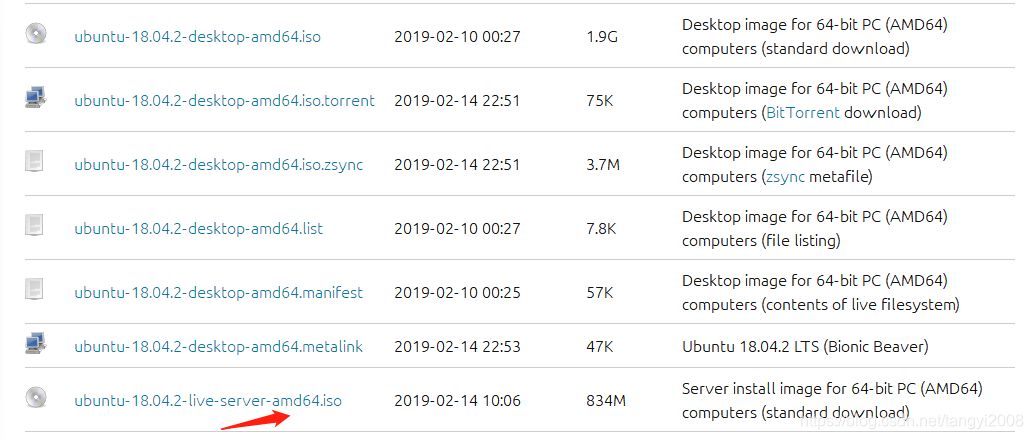Click the computer icon beside desktop-amd64.iso.torrent
This screenshot has width=1033, height=439.
(x=36, y=98)
